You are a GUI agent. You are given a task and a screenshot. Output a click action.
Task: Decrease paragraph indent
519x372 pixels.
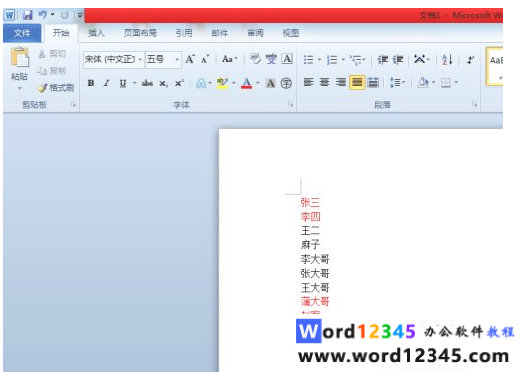tap(382, 60)
